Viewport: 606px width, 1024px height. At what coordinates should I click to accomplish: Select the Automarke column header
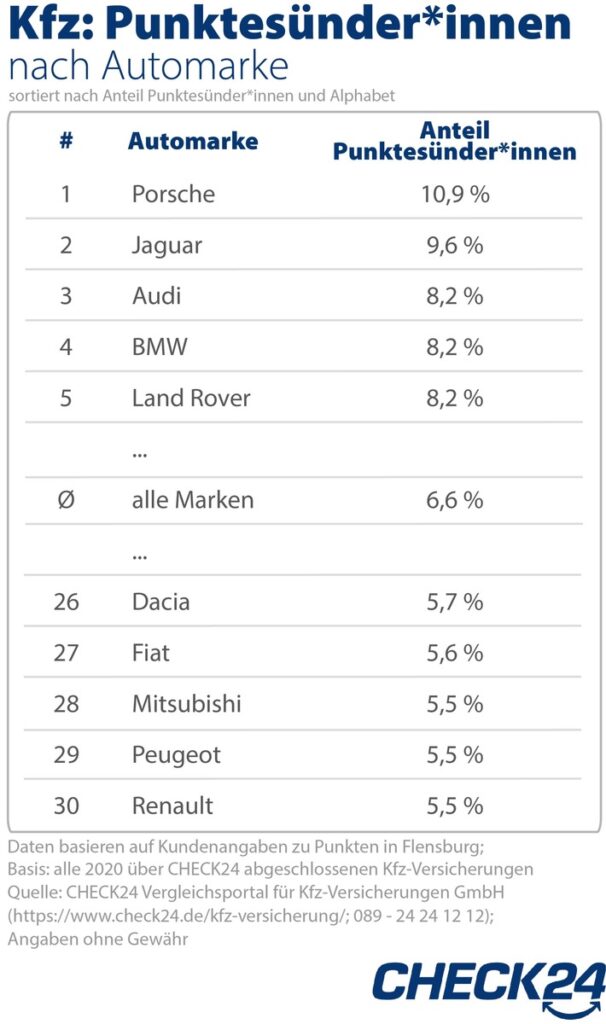193,141
